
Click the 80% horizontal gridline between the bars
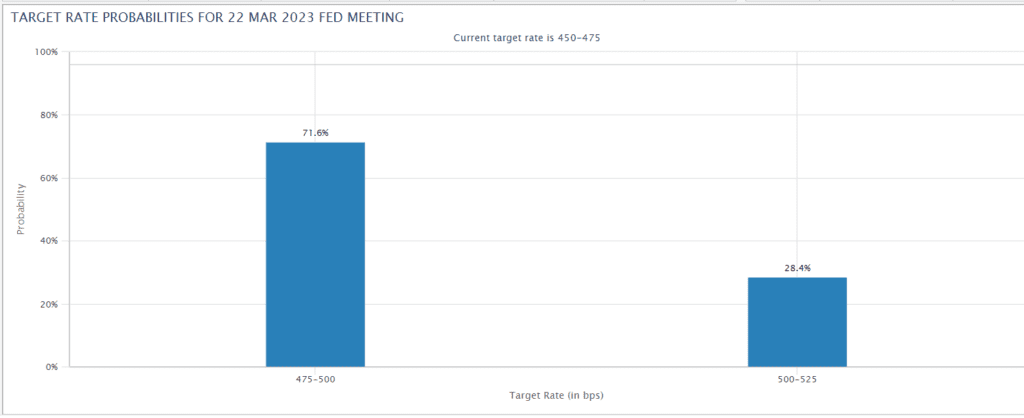click(556, 115)
